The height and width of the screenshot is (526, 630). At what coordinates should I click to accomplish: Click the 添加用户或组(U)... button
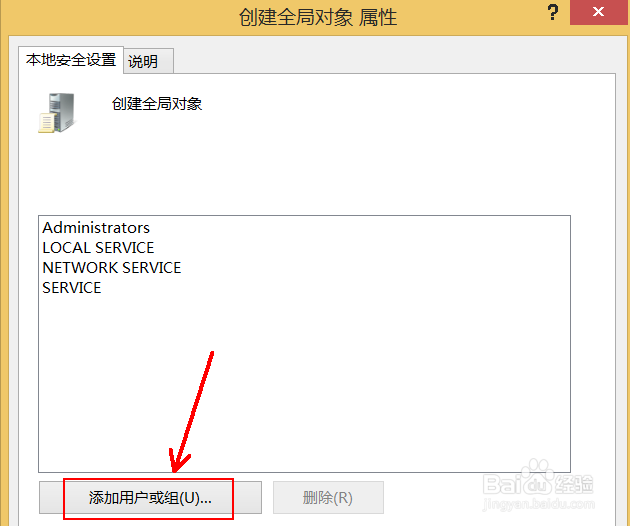(150, 497)
